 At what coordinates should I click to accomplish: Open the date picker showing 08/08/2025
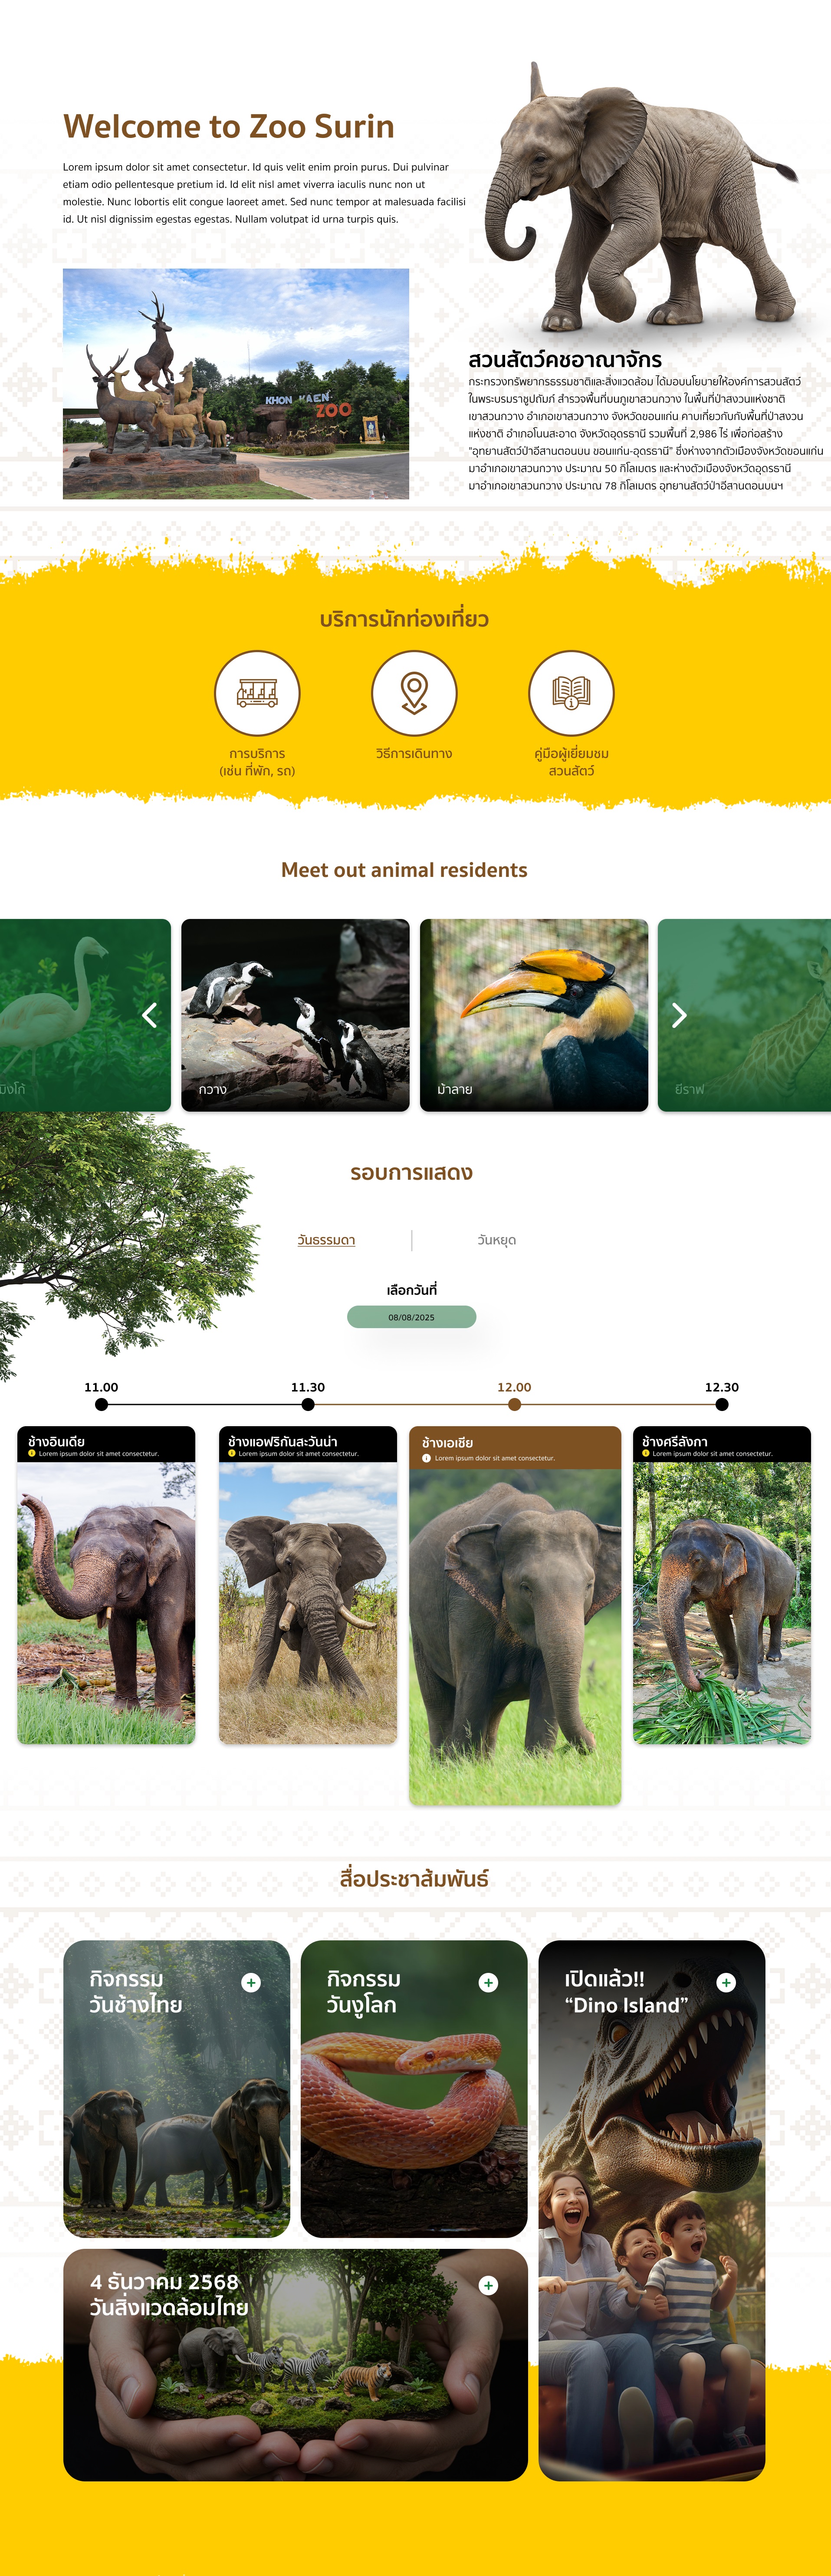[411, 1317]
